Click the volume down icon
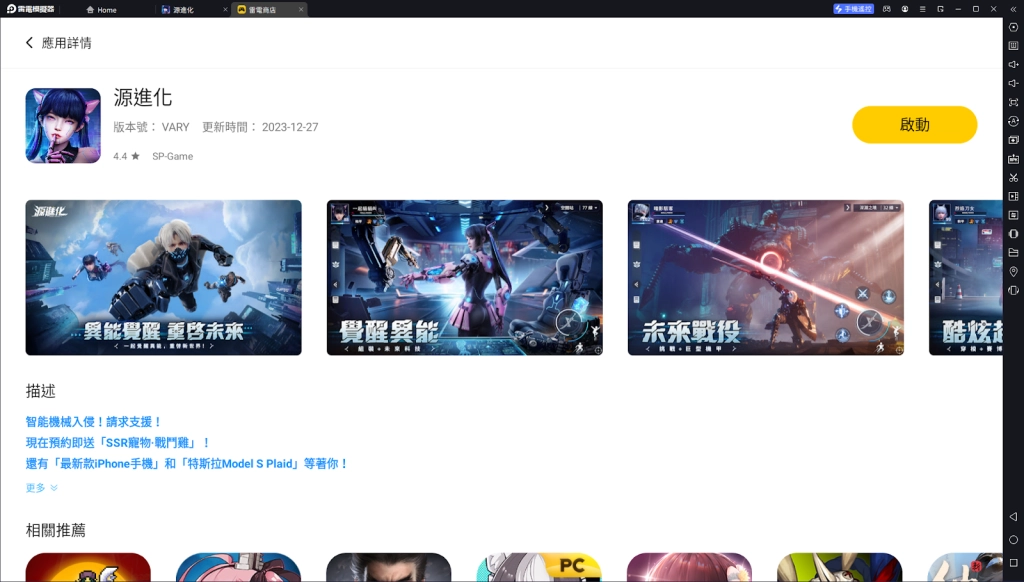 coord(1013,84)
